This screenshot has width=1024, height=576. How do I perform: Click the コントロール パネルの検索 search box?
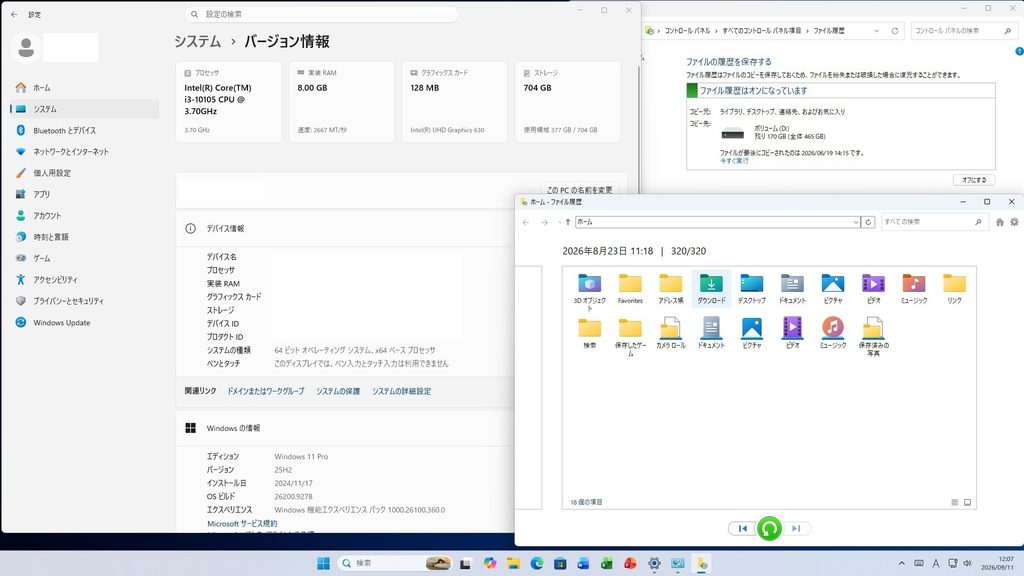963,31
